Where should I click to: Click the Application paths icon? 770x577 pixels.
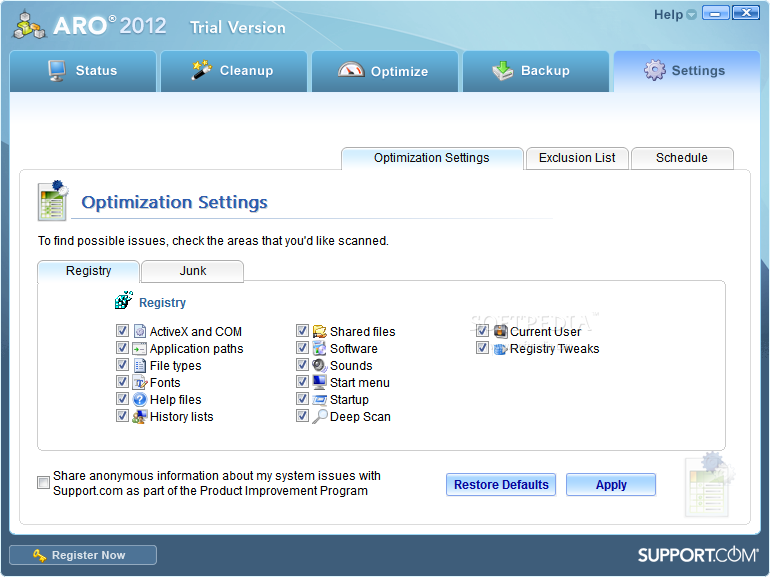pos(139,349)
